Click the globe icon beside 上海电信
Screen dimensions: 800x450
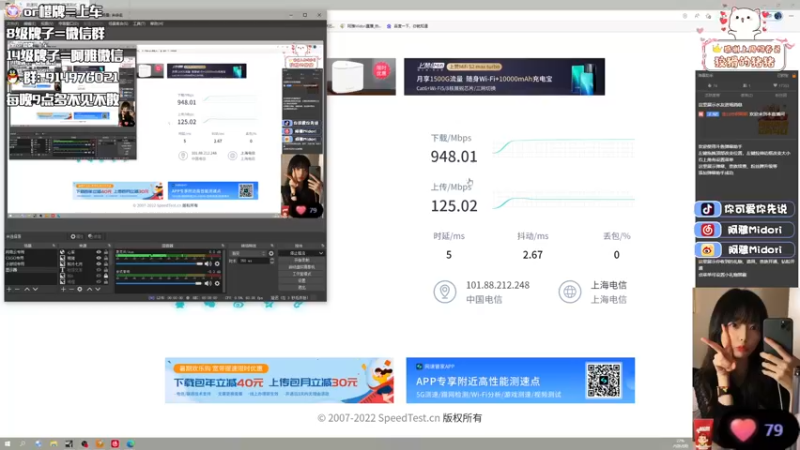[x=569, y=292]
